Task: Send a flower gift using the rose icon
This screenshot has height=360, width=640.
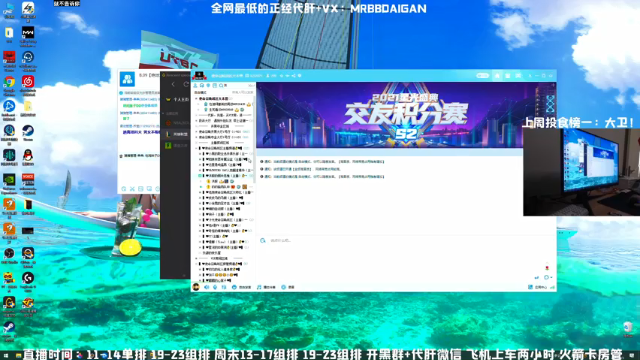Action: [x=547, y=267]
